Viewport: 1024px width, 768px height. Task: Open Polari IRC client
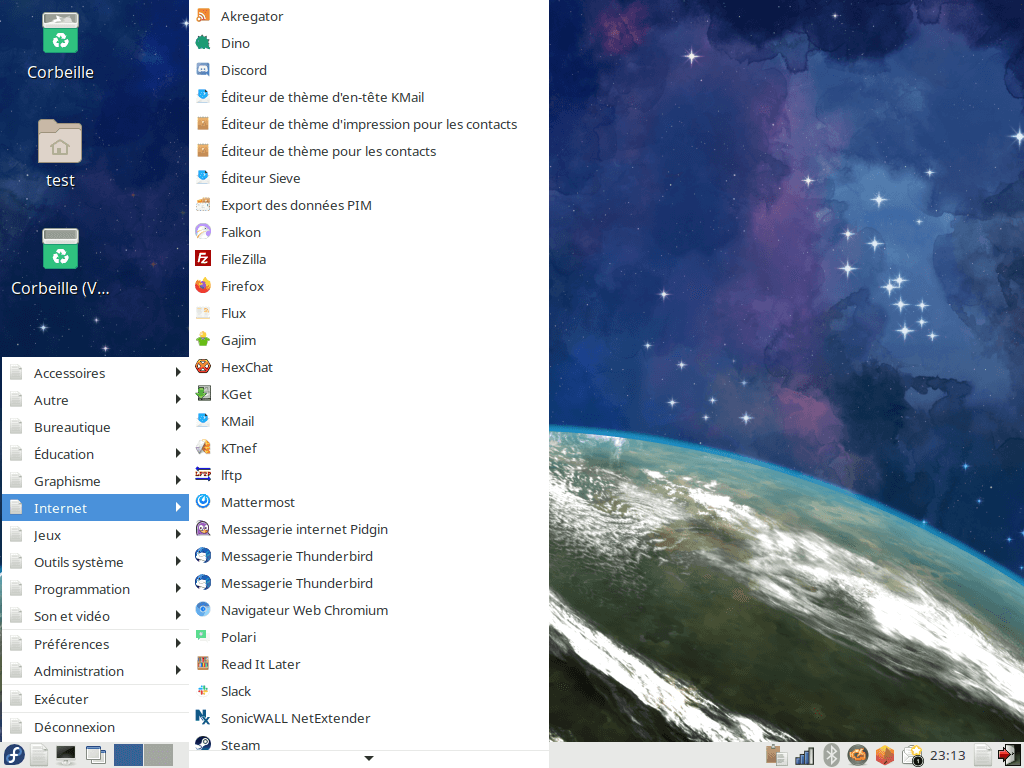[368, 637]
